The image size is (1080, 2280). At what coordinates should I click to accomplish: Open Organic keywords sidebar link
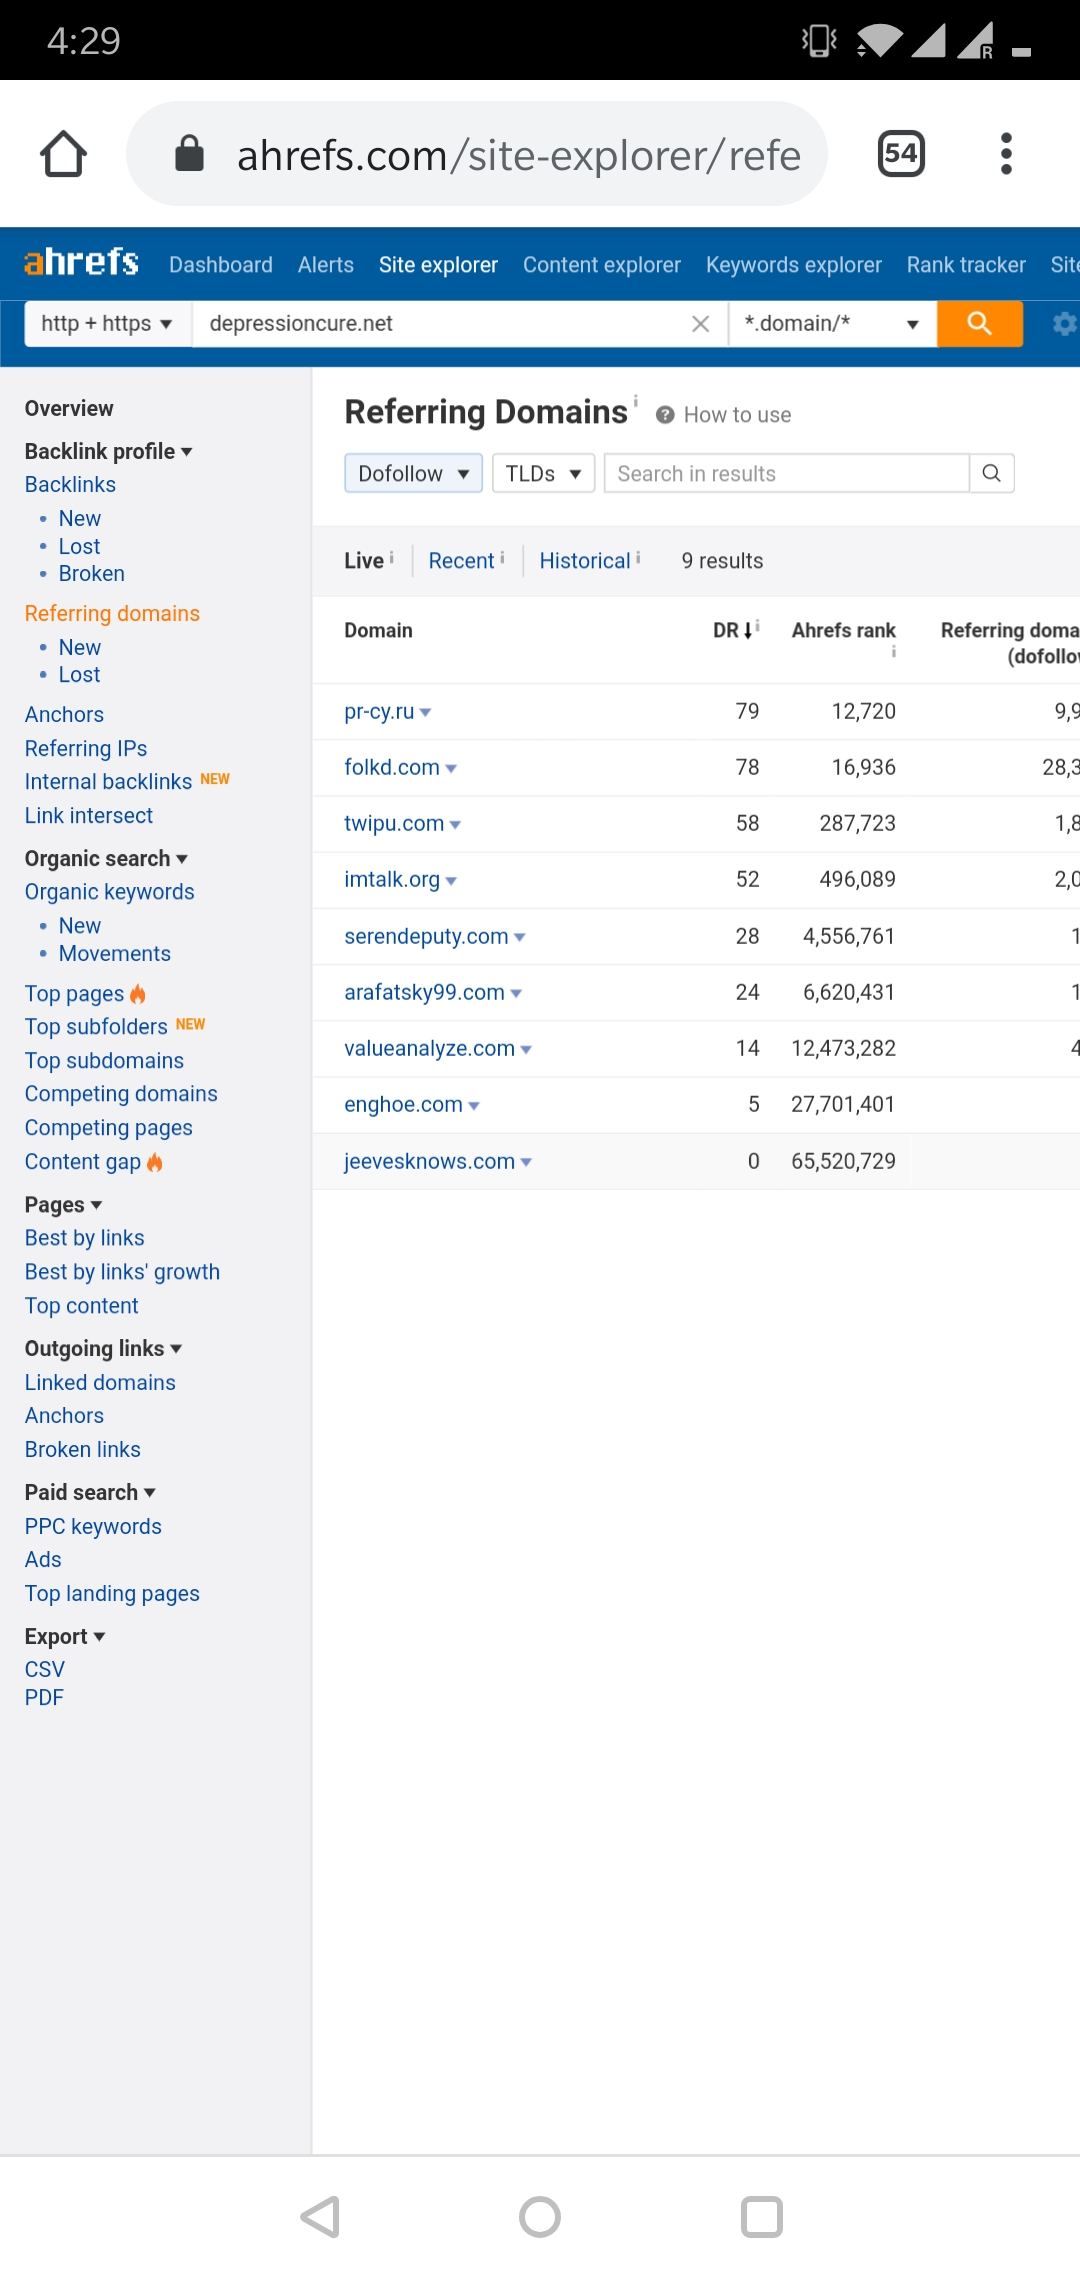tap(110, 892)
